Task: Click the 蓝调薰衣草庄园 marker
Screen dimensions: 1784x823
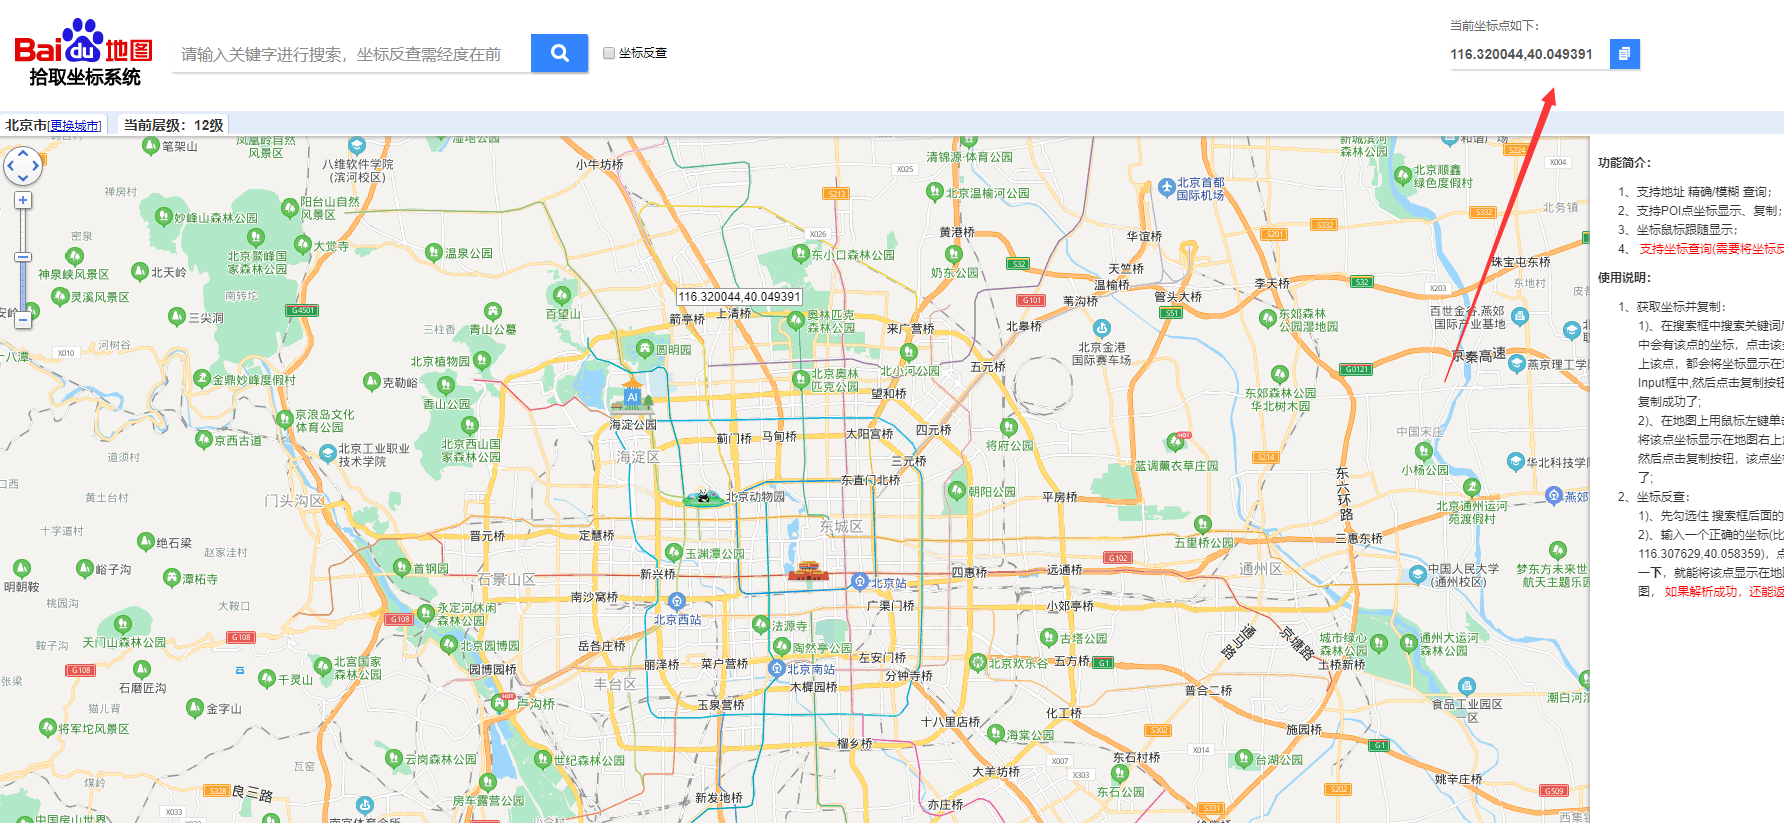Action: 1176,441
